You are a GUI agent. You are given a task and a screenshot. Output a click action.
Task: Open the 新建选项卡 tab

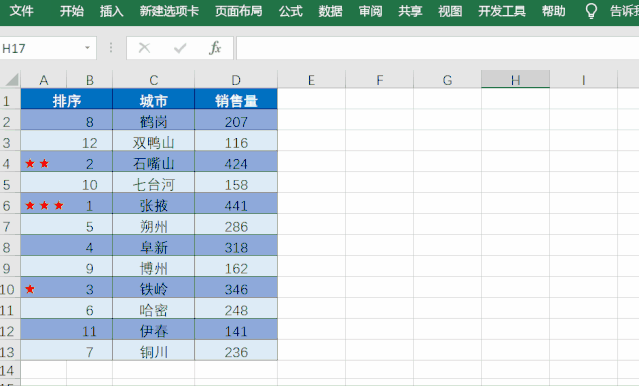click(169, 11)
